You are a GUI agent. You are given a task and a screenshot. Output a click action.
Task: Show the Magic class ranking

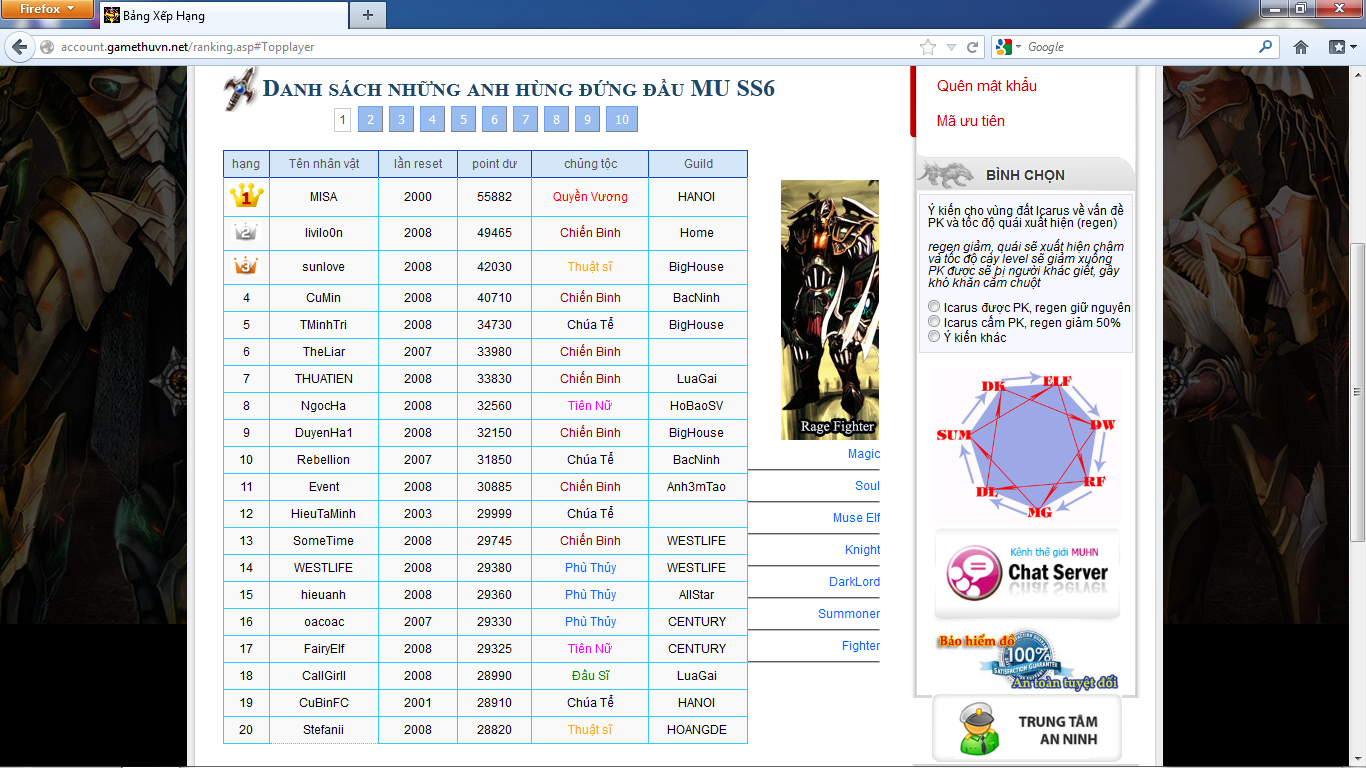[864, 454]
